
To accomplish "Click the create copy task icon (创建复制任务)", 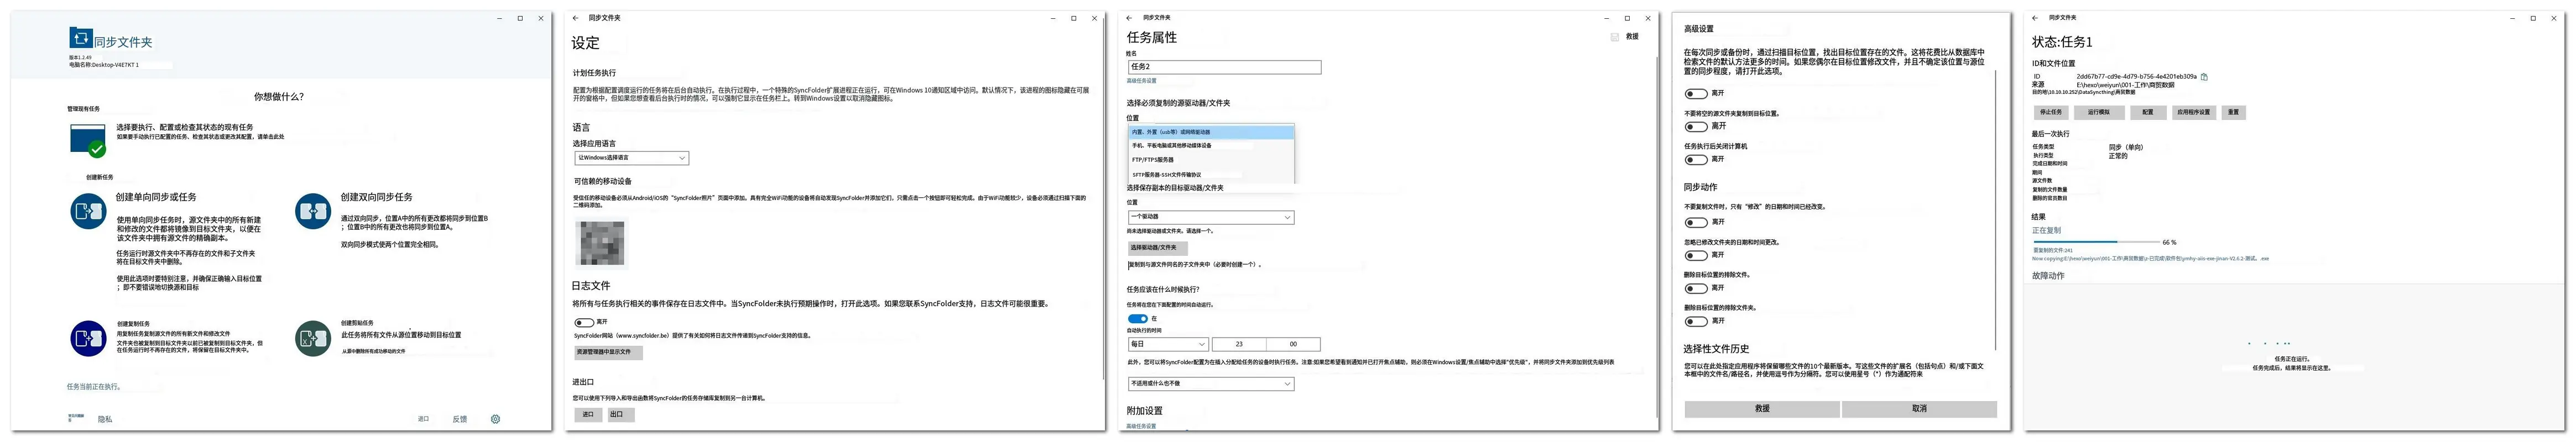I will 88,338.
